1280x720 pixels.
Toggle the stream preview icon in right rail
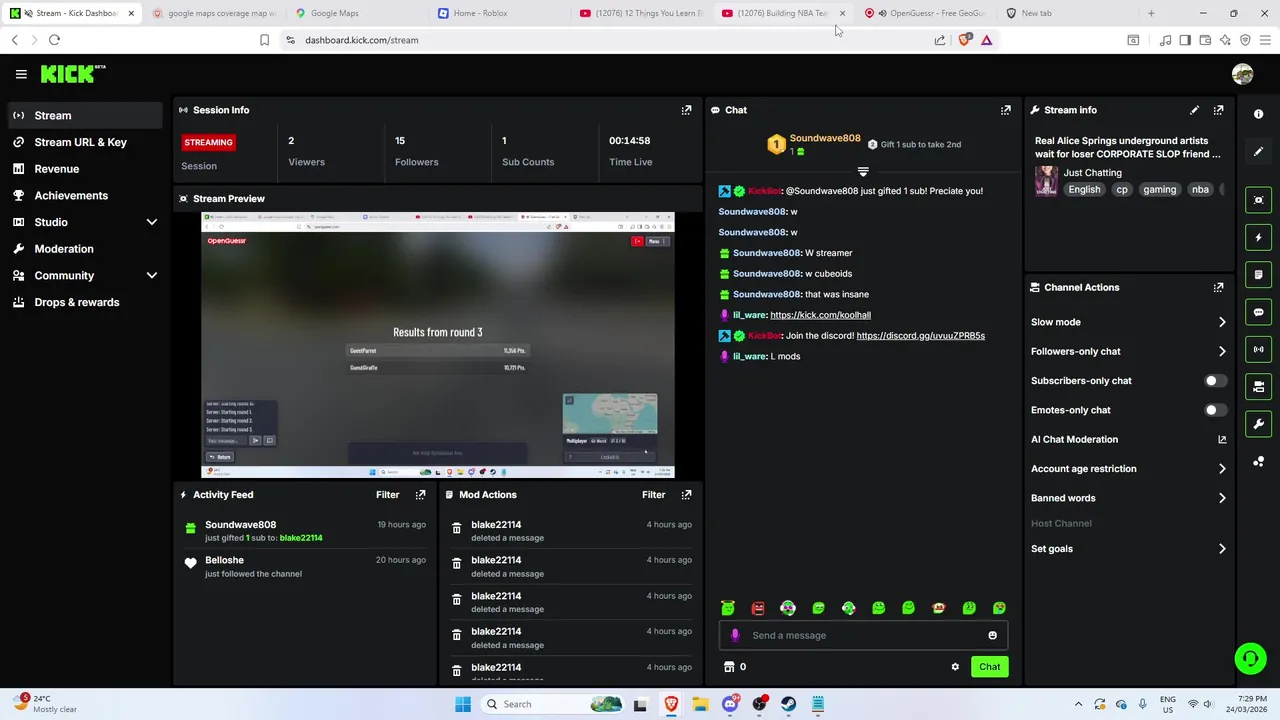[x=1259, y=200]
